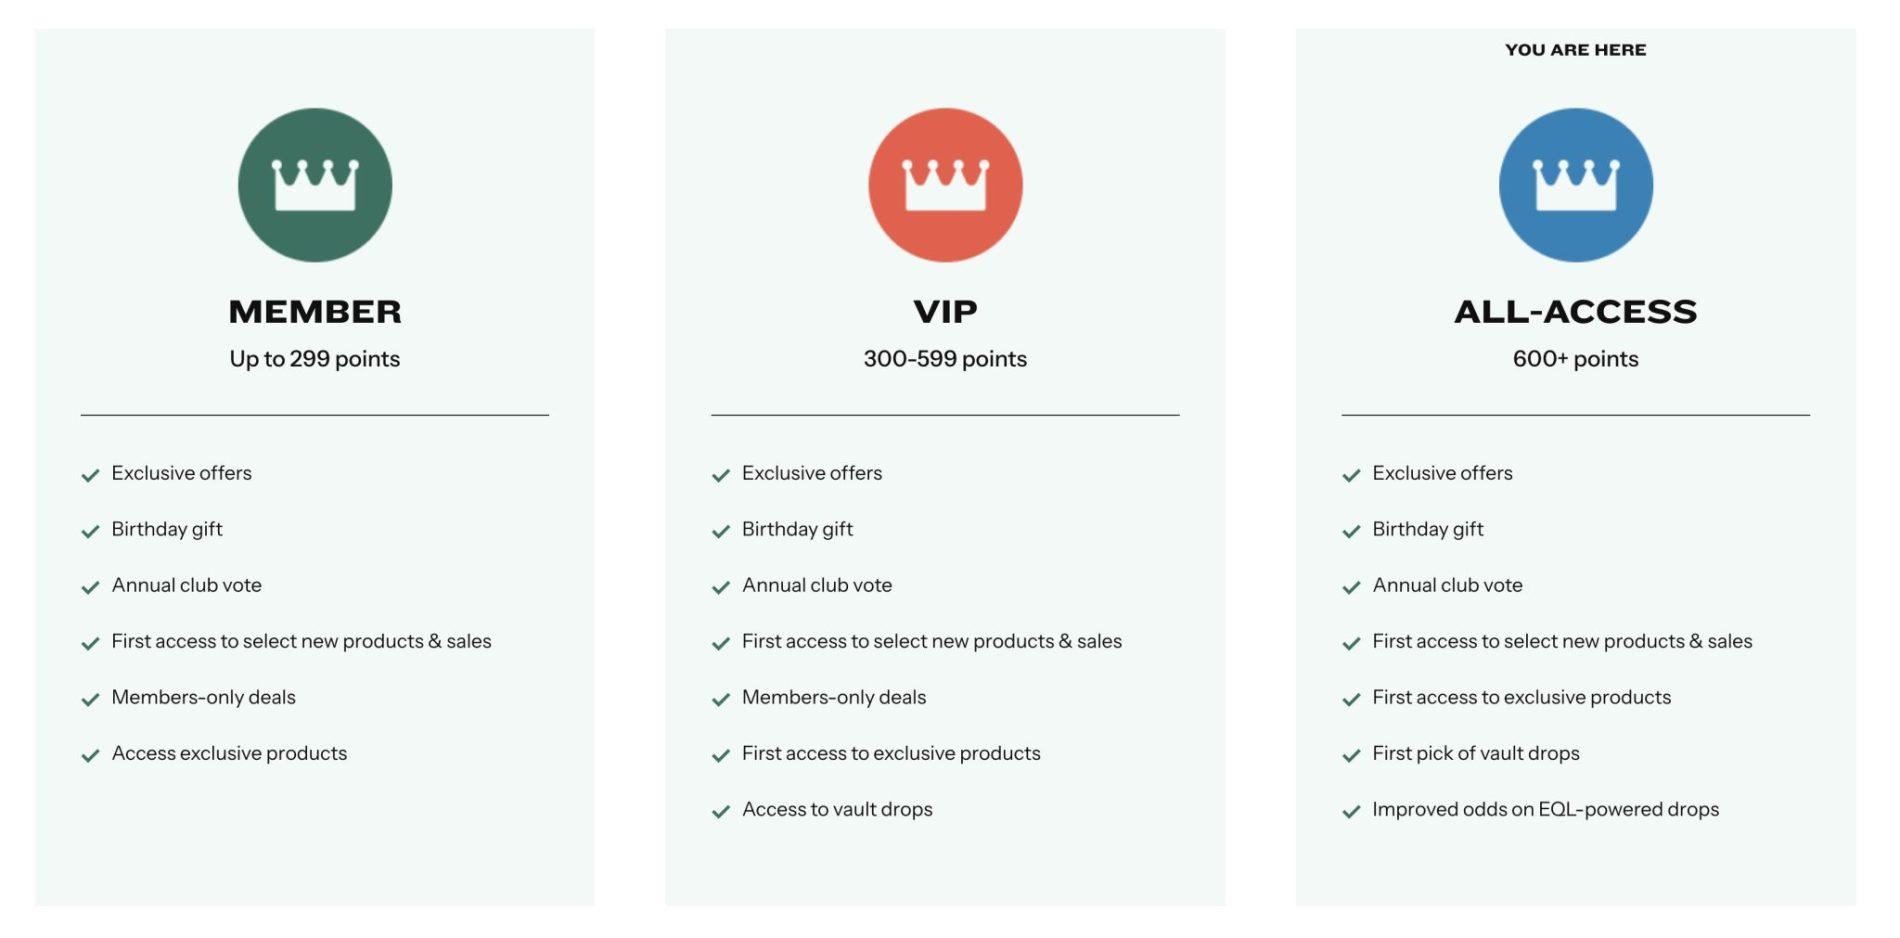The width and height of the screenshot is (1900, 938).
Task: Click checkmark next to Access exclusive products
Action: pyautogui.click(x=90, y=755)
